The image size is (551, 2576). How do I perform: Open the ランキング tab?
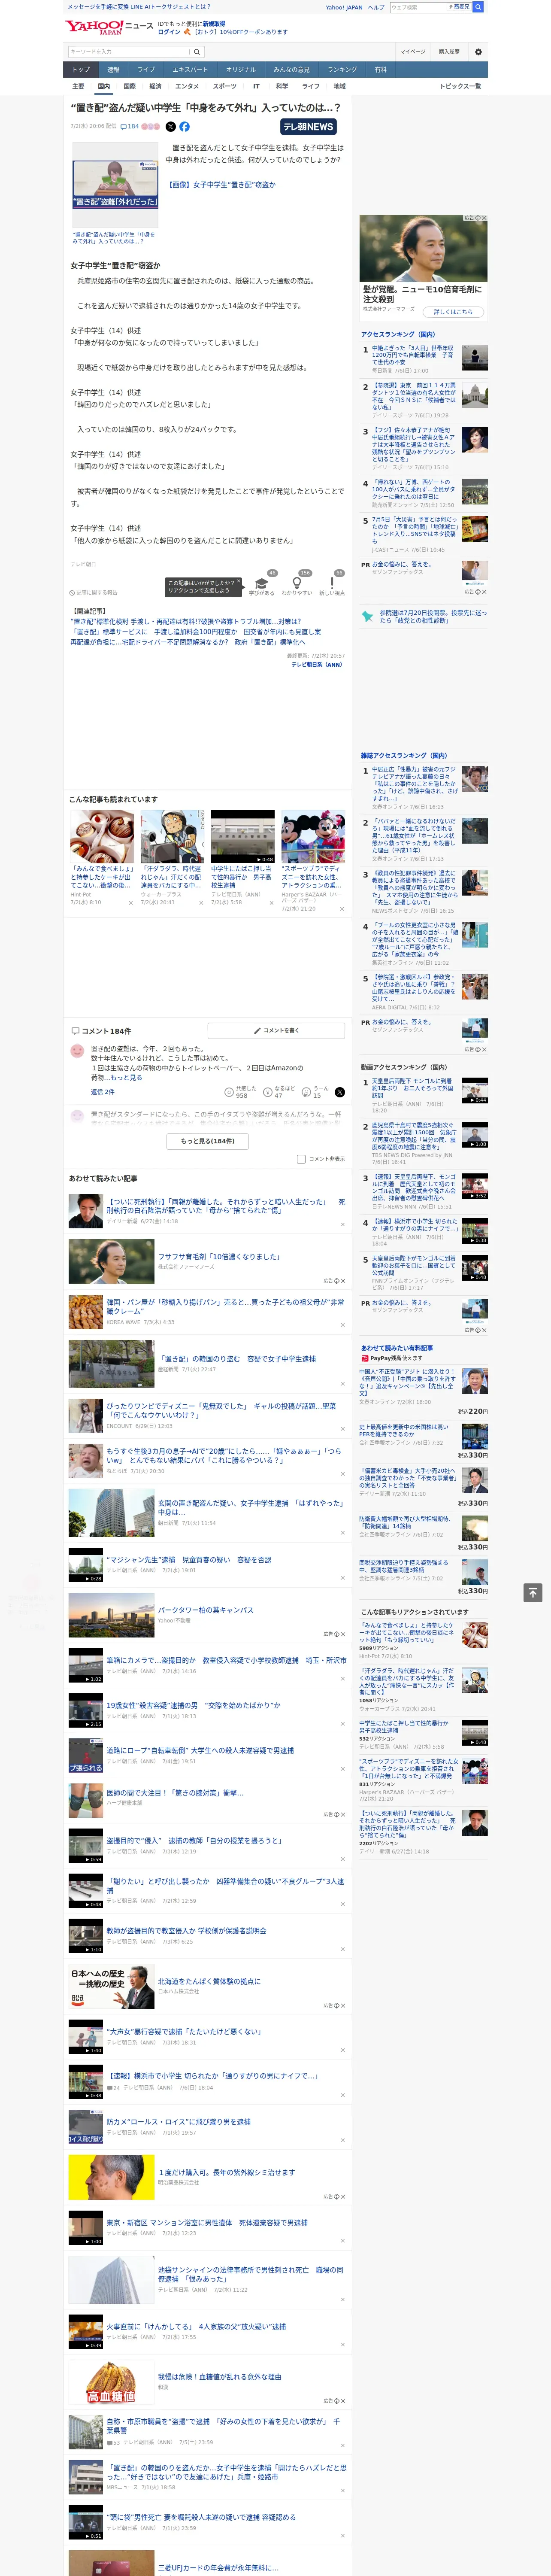(342, 70)
